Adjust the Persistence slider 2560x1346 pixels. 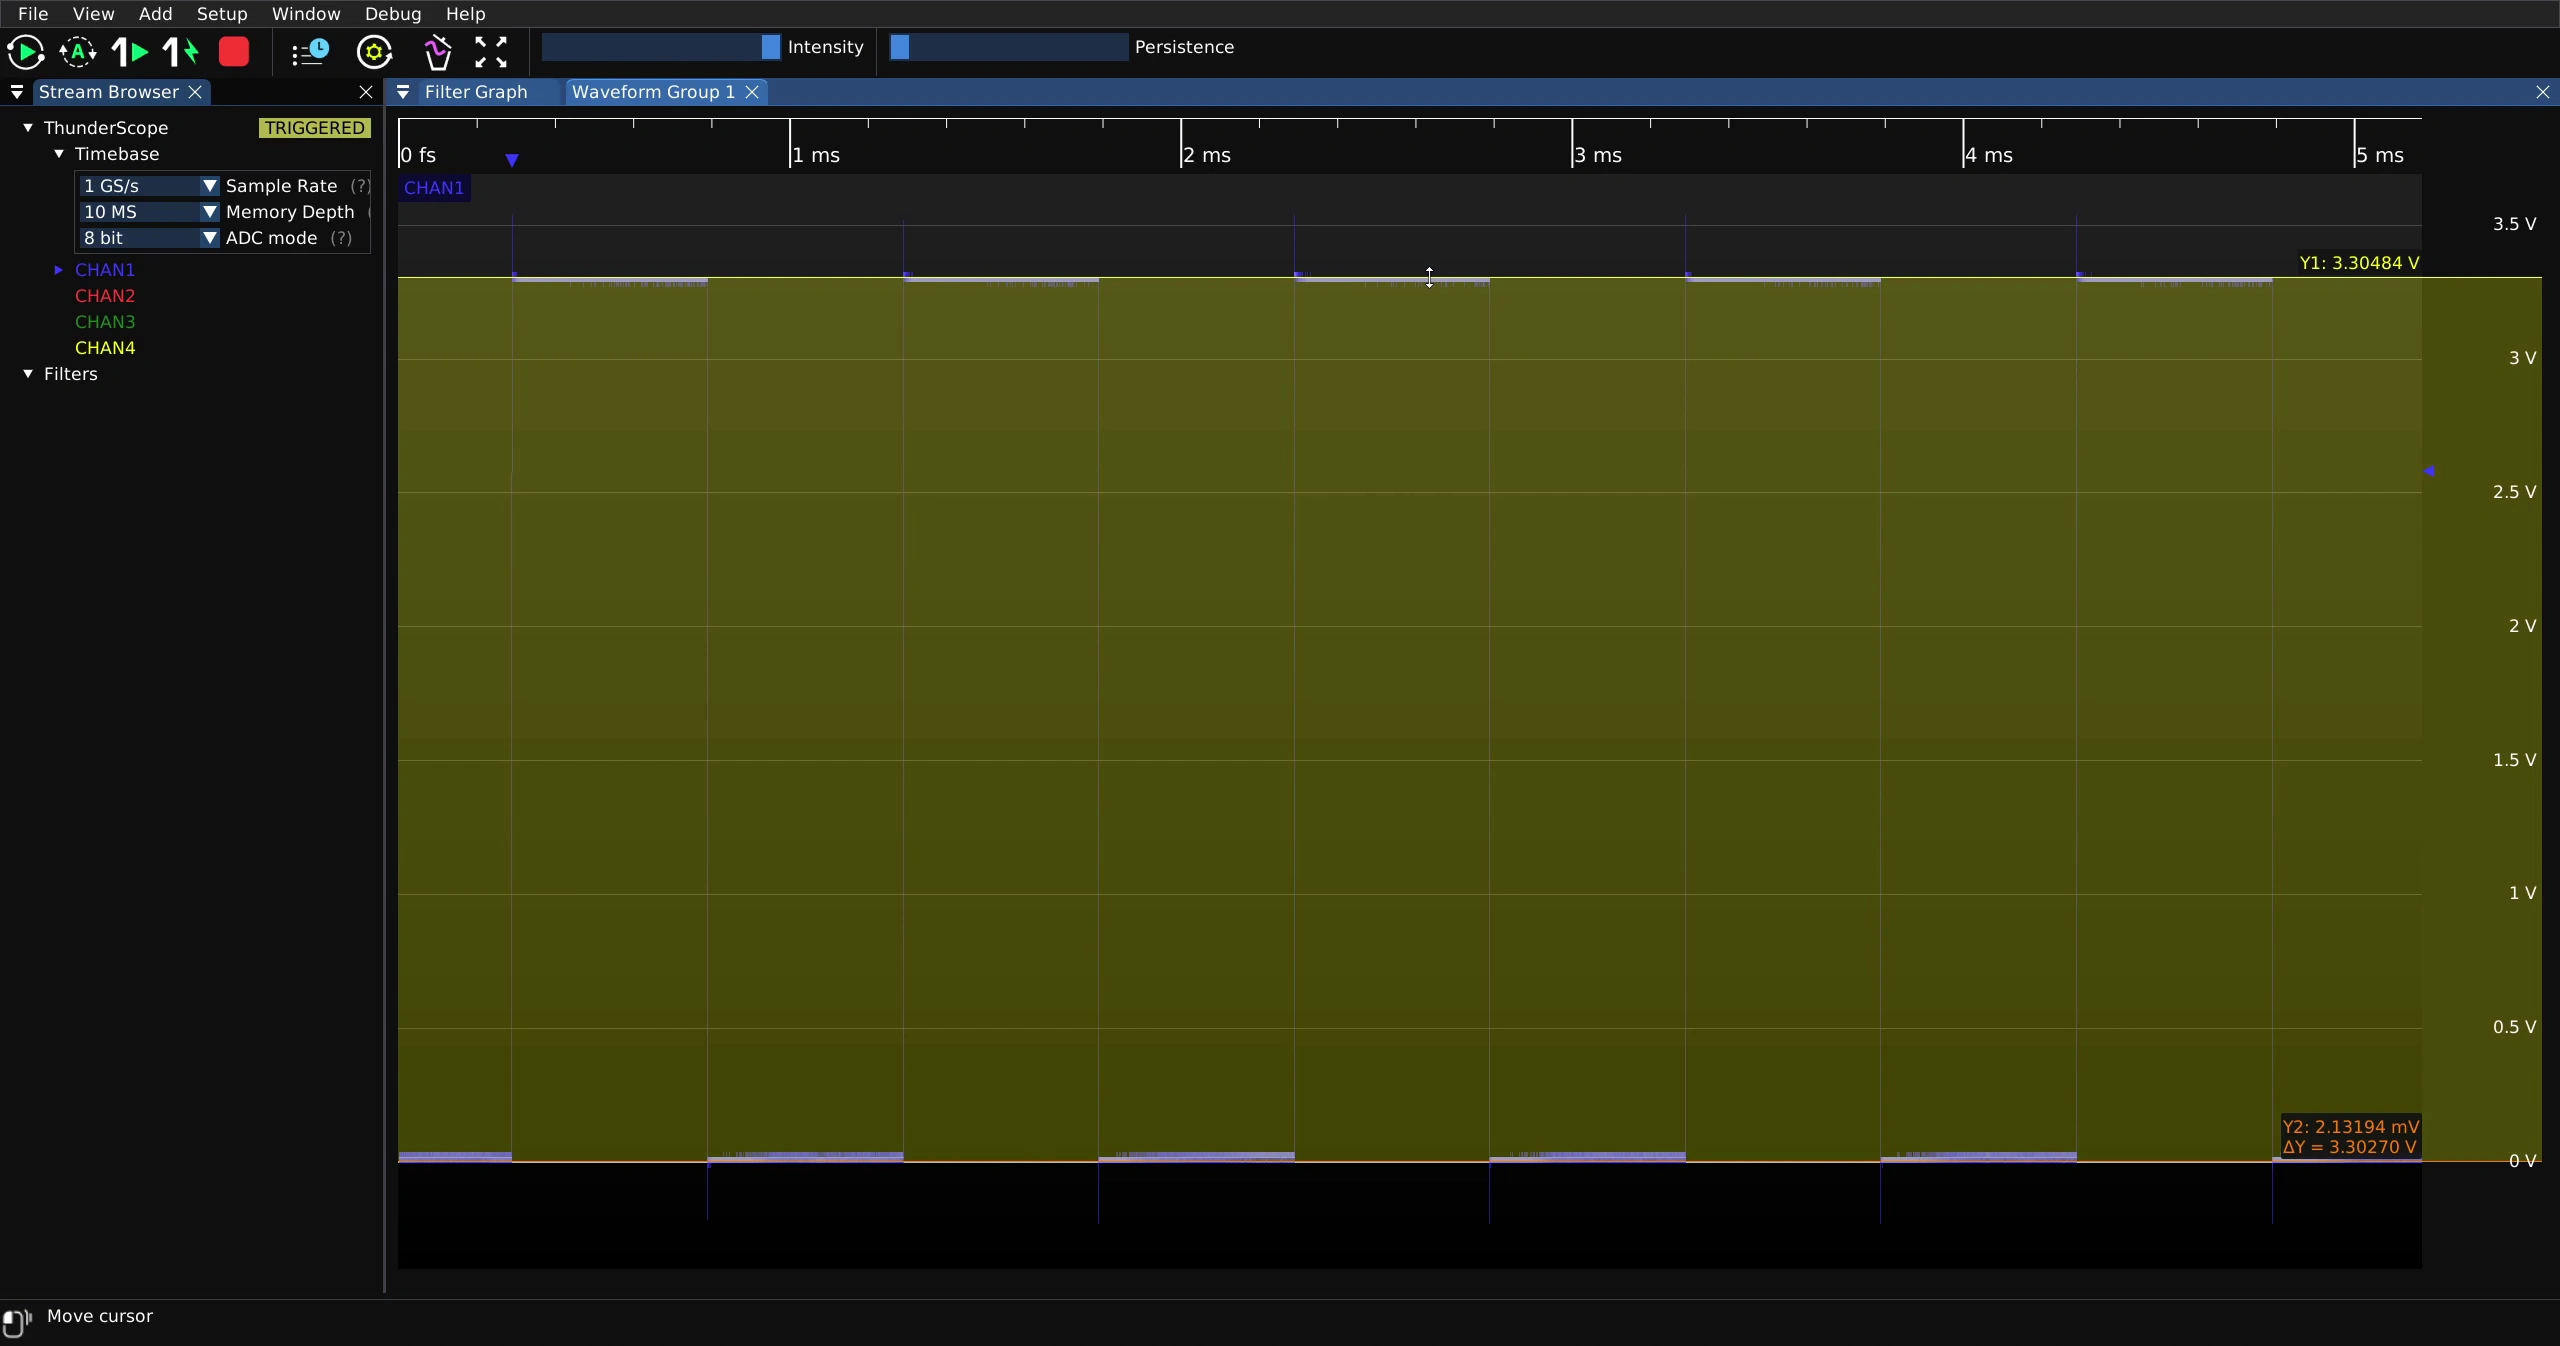point(1008,47)
